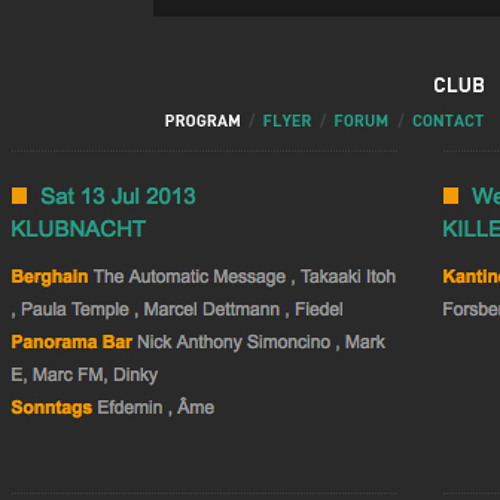500x500 pixels.
Task: Open artist Takaaki Itoh
Action: coord(348,277)
